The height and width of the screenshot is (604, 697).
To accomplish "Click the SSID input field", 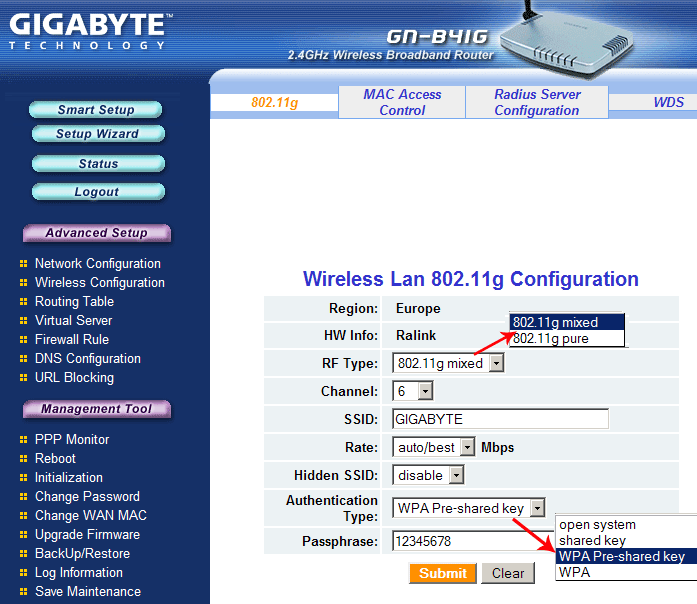I will click(501, 419).
